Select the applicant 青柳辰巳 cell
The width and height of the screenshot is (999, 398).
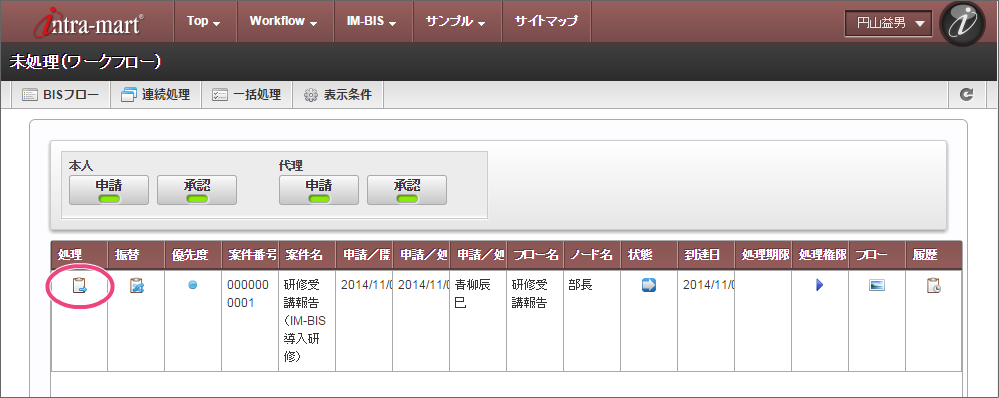coord(478,320)
